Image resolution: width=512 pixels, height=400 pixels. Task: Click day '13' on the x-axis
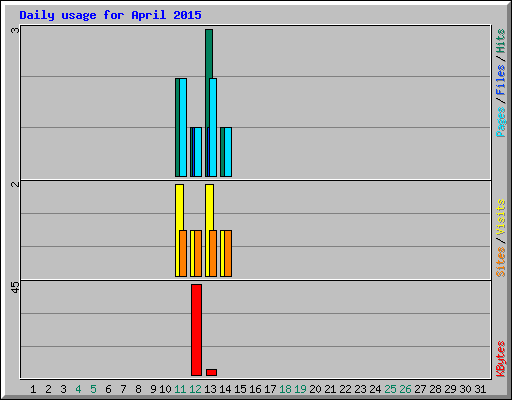point(210,389)
